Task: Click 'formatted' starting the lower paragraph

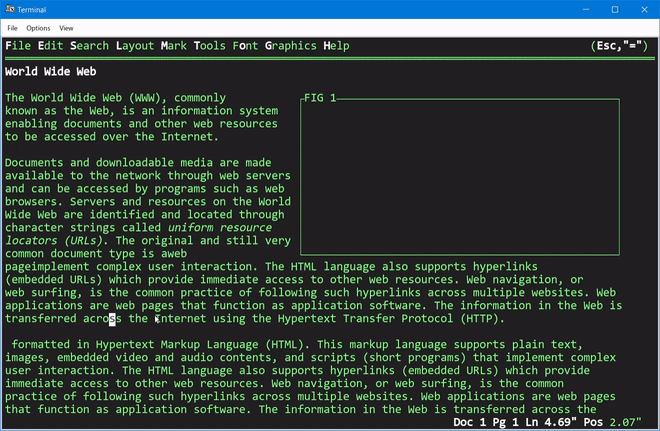Action: coord(41,344)
